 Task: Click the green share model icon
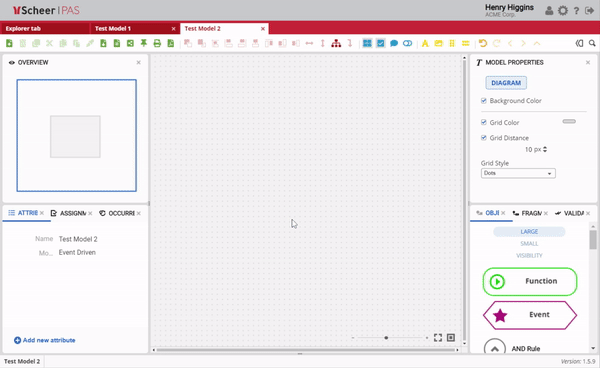point(130,43)
